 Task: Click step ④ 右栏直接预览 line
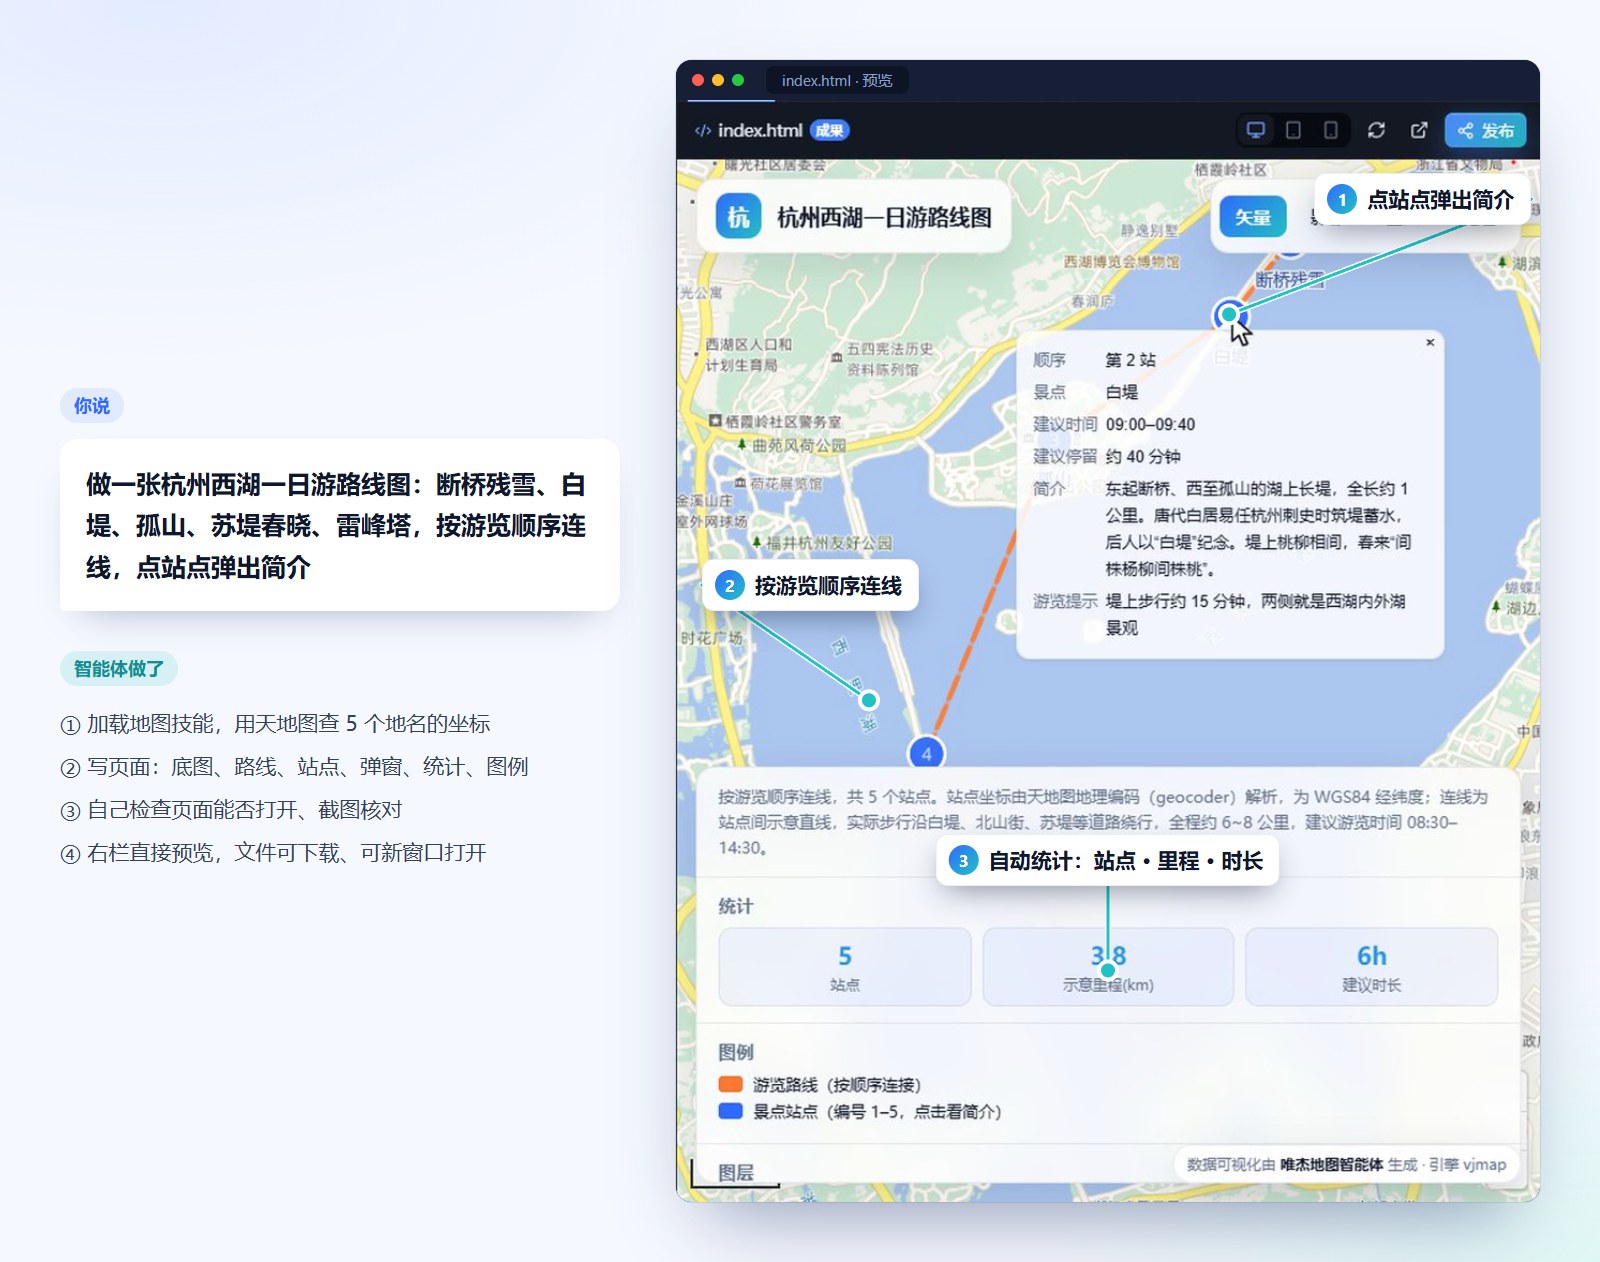(x=274, y=853)
